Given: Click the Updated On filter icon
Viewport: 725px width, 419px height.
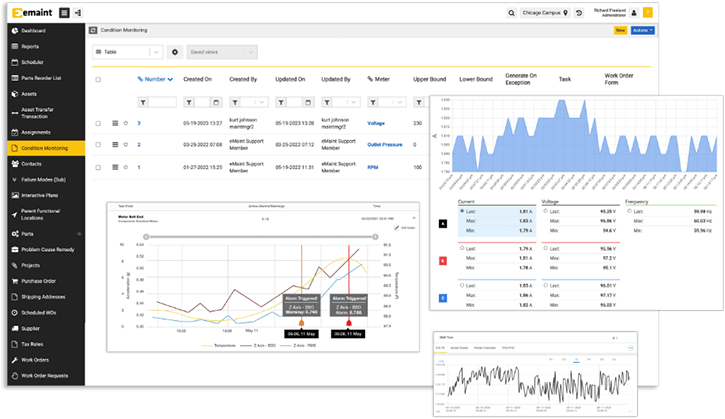Looking at the screenshot, I should click(x=281, y=102).
